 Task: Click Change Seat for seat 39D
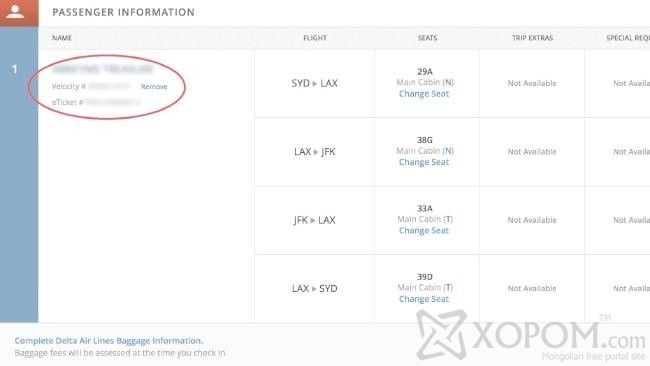(424, 299)
